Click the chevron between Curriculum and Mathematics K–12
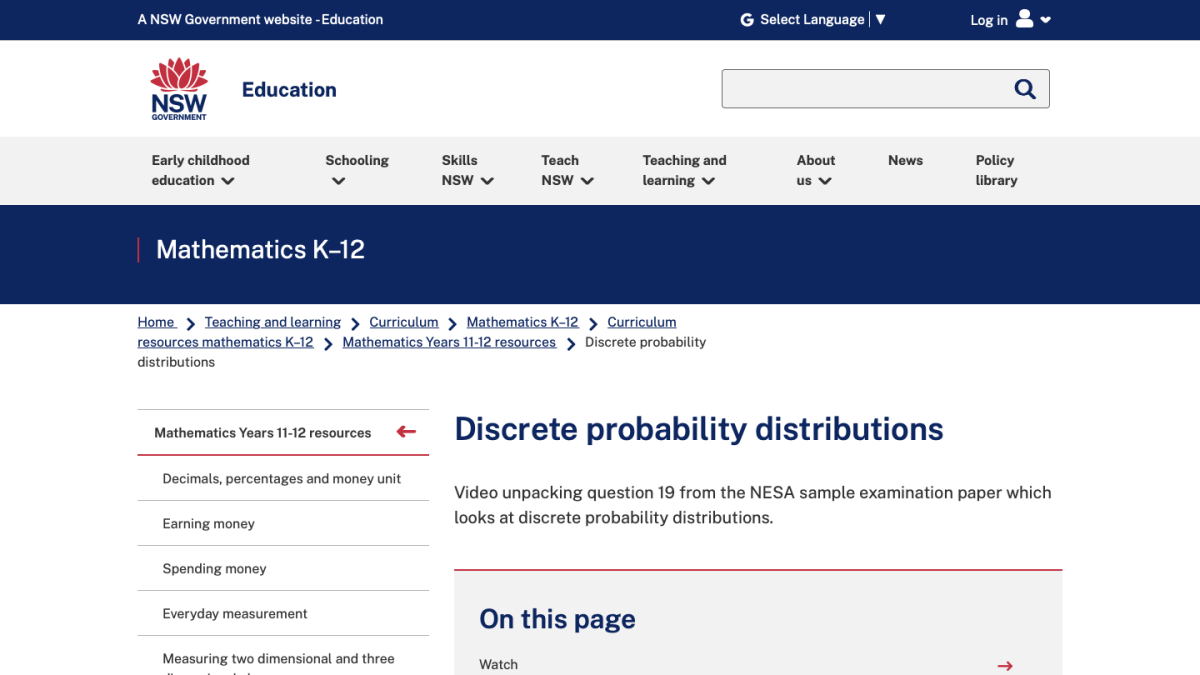The width and height of the screenshot is (1200, 675). coord(452,322)
